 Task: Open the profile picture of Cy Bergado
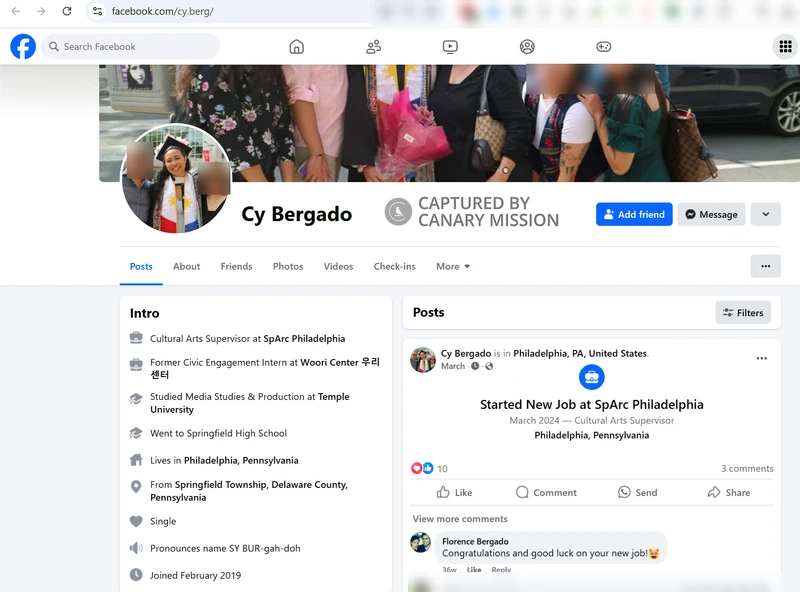tap(176, 178)
